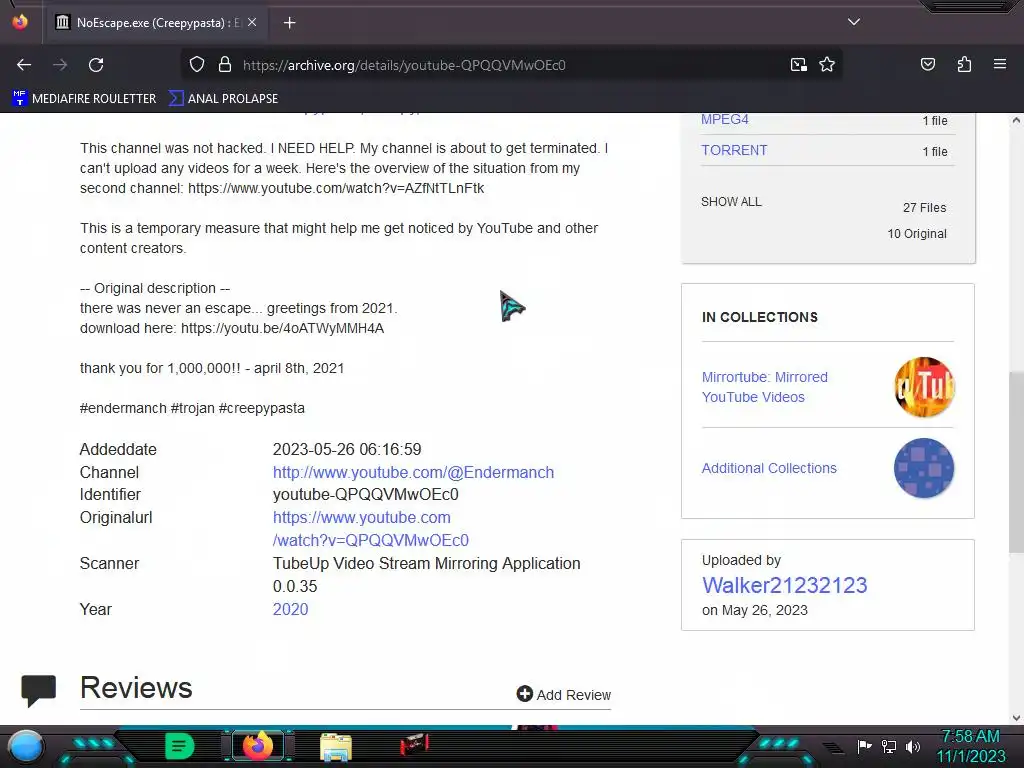The height and width of the screenshot is (768, 1024).
Task: Open the picture-in-picture icon in the address bar
Action: 798,65
